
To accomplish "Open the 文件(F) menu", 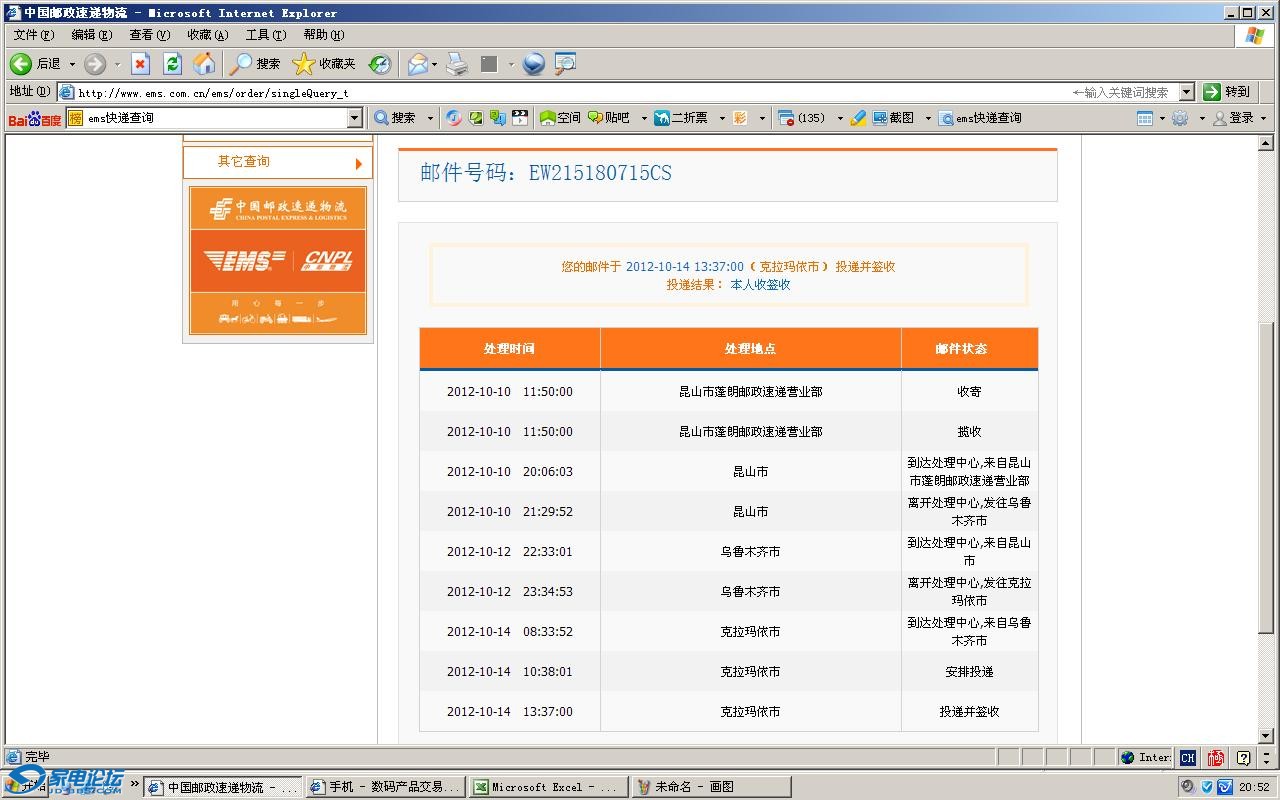I will pos(33,35).
